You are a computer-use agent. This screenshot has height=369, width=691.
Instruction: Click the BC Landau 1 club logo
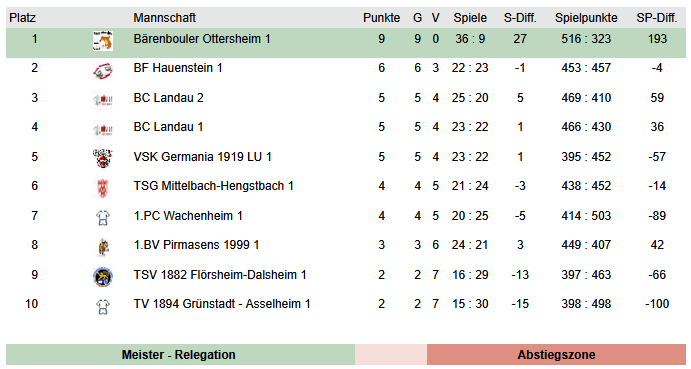[103, 129]
